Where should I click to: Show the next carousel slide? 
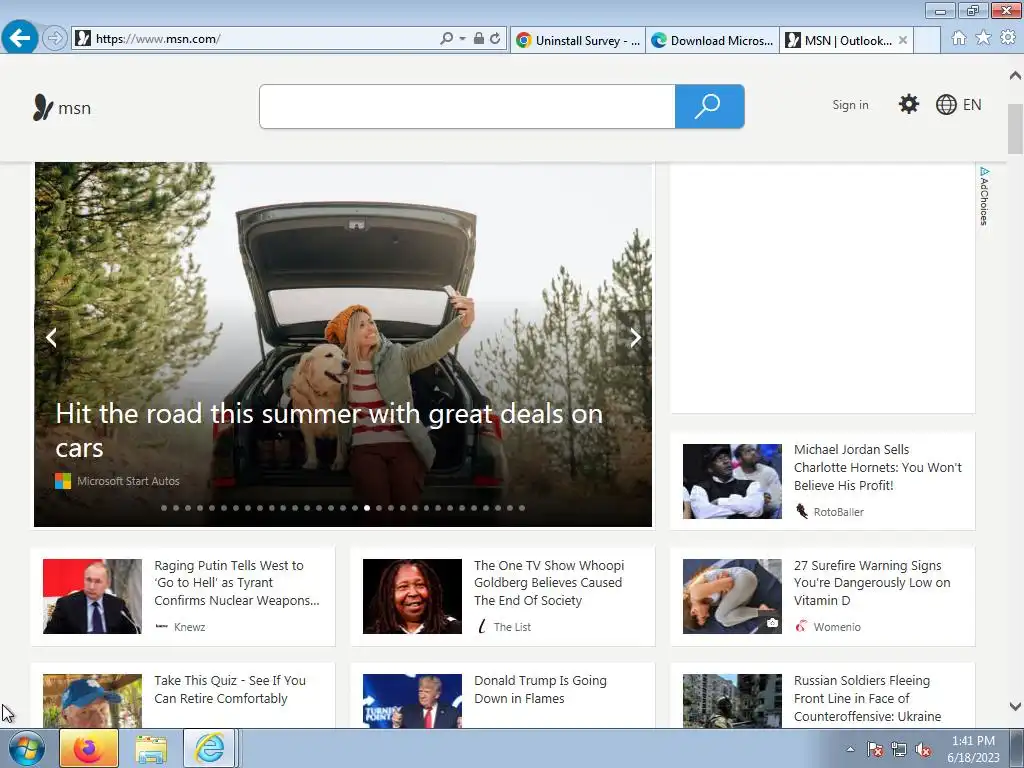(635, 338)
